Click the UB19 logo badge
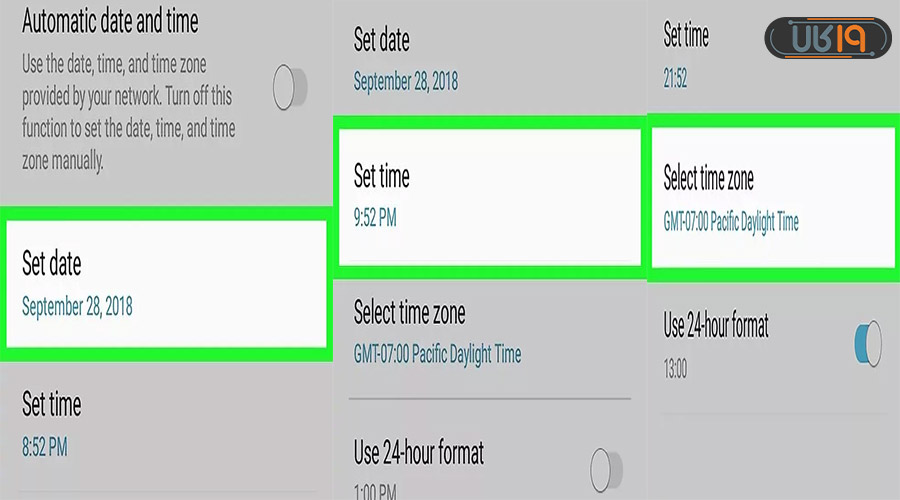The image size is (900, 500). pyautogui.click(x=827, y=39)
